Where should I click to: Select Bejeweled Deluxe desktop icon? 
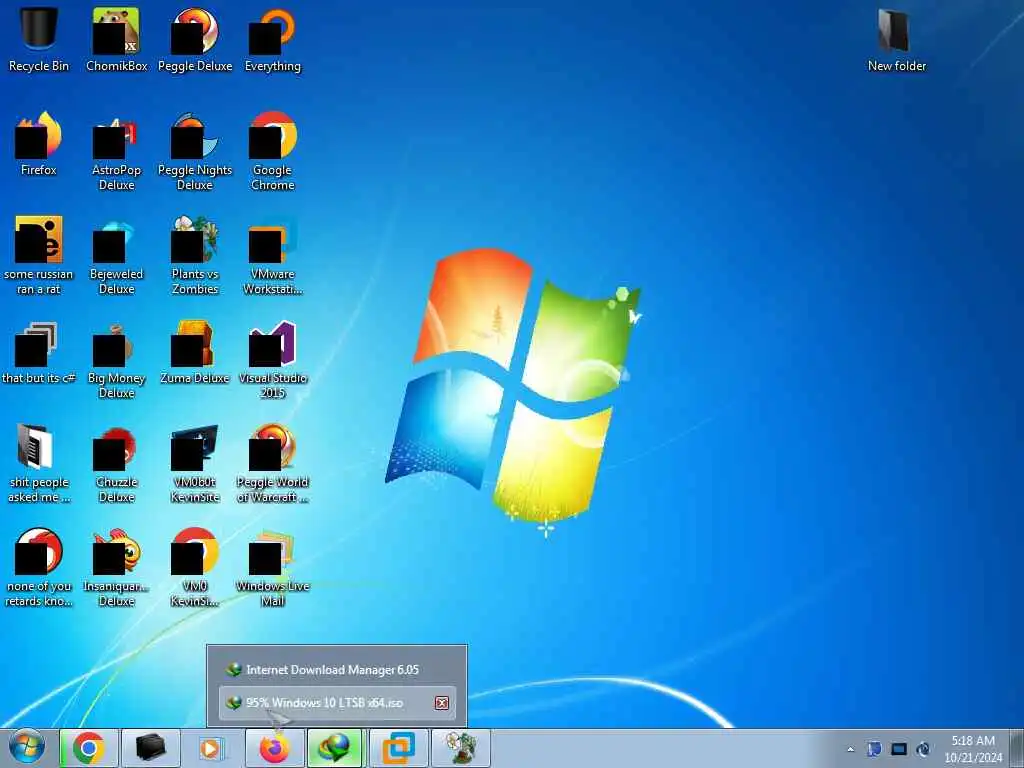[116, 255]
